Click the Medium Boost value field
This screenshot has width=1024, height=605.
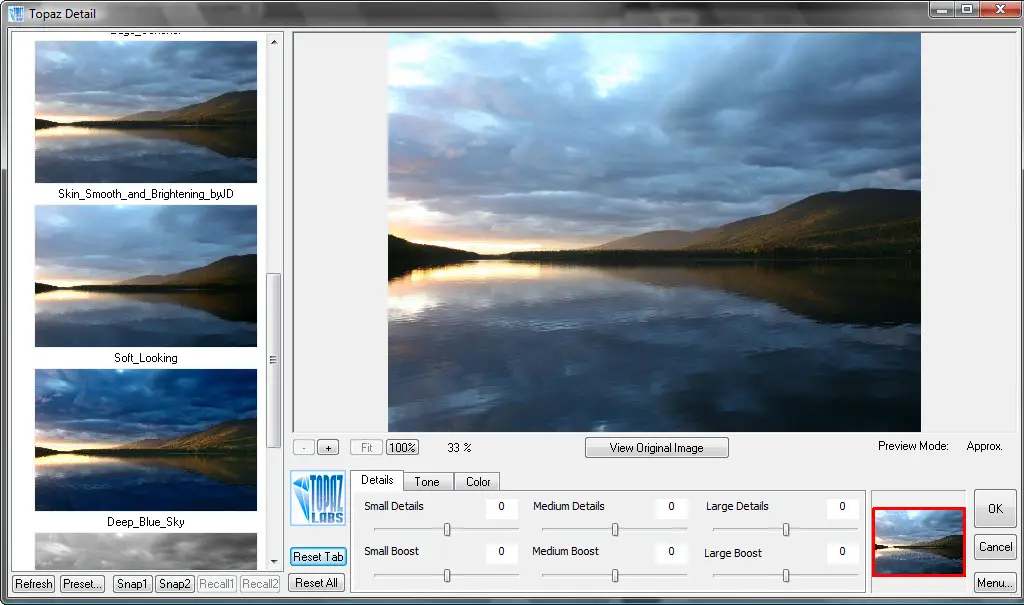point(671,551)
